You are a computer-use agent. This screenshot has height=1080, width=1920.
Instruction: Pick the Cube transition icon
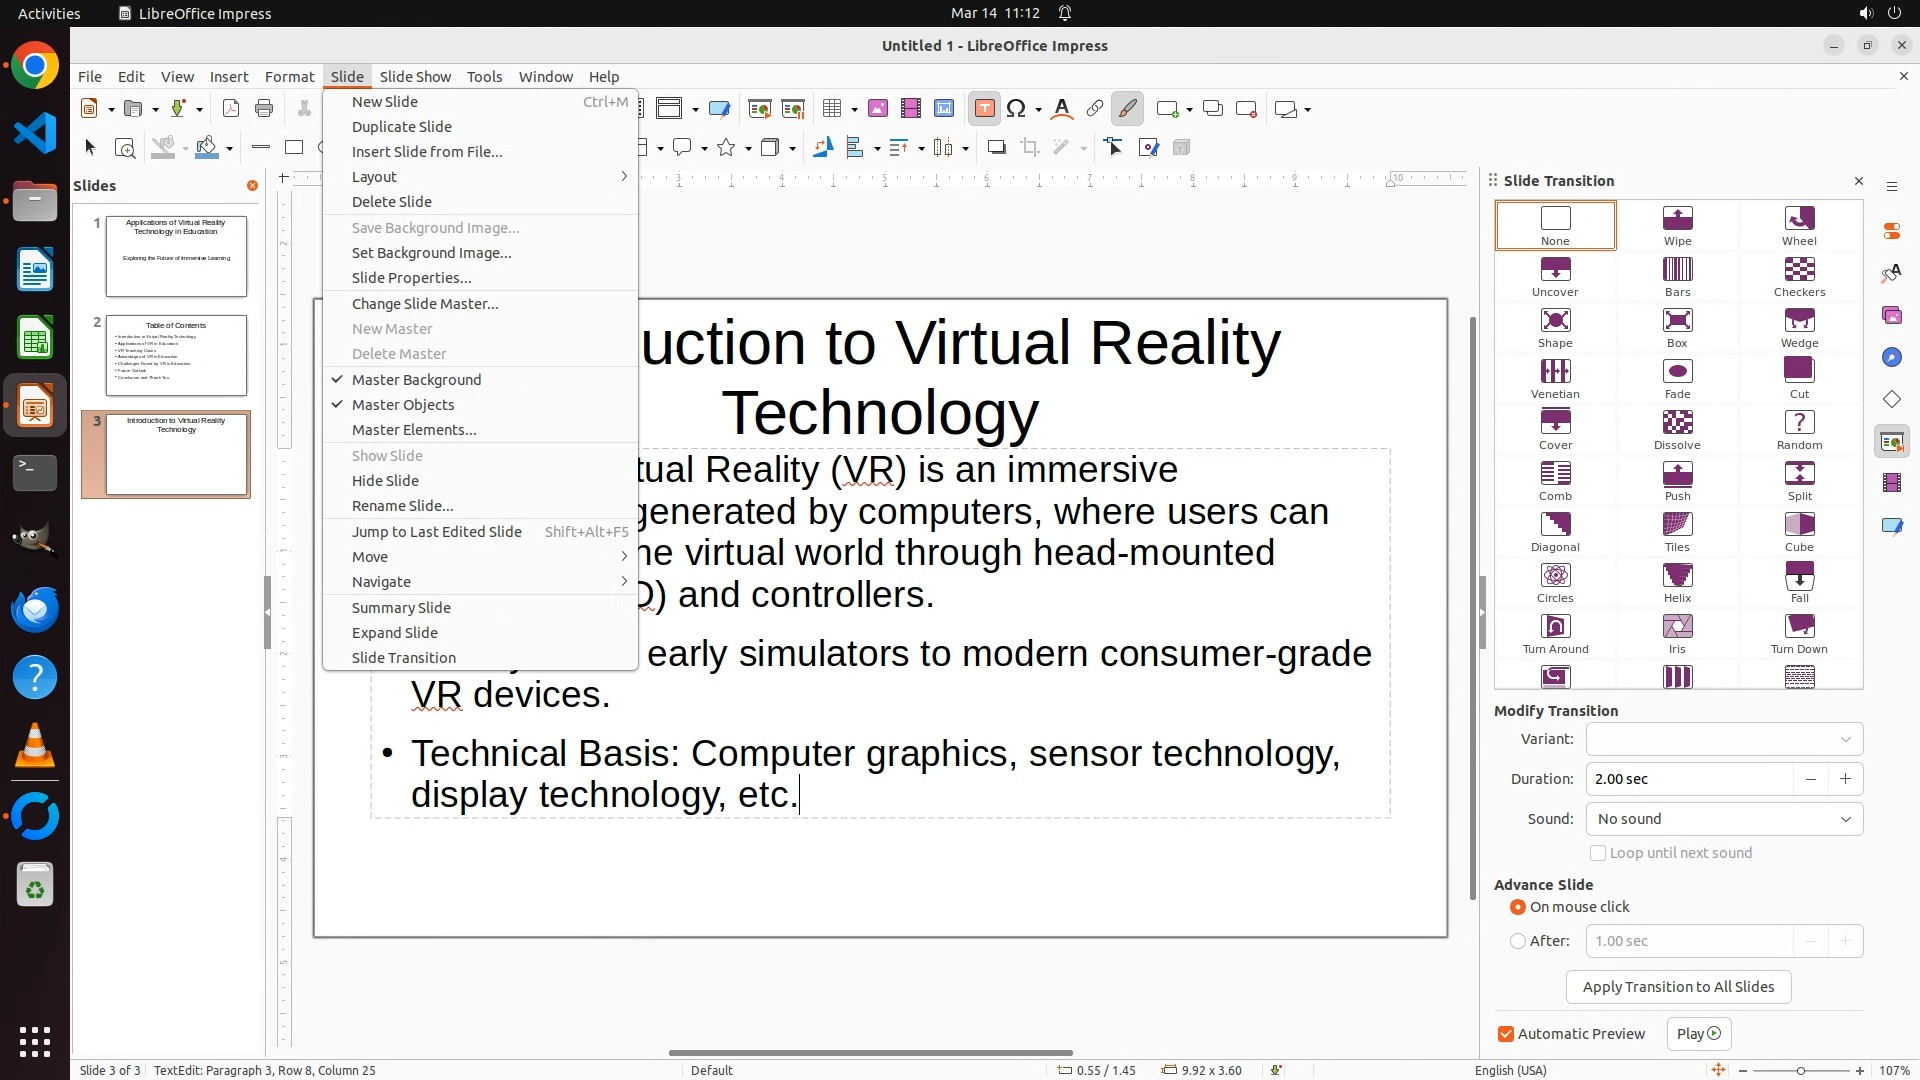click(1799, 531)
